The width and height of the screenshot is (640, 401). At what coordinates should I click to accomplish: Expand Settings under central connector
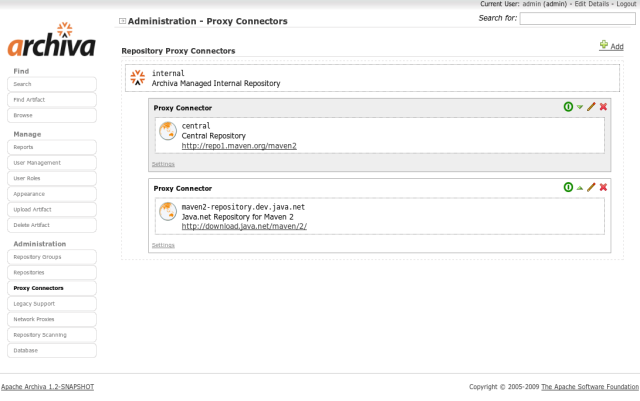pyautogui.click(x=163, y=163)
